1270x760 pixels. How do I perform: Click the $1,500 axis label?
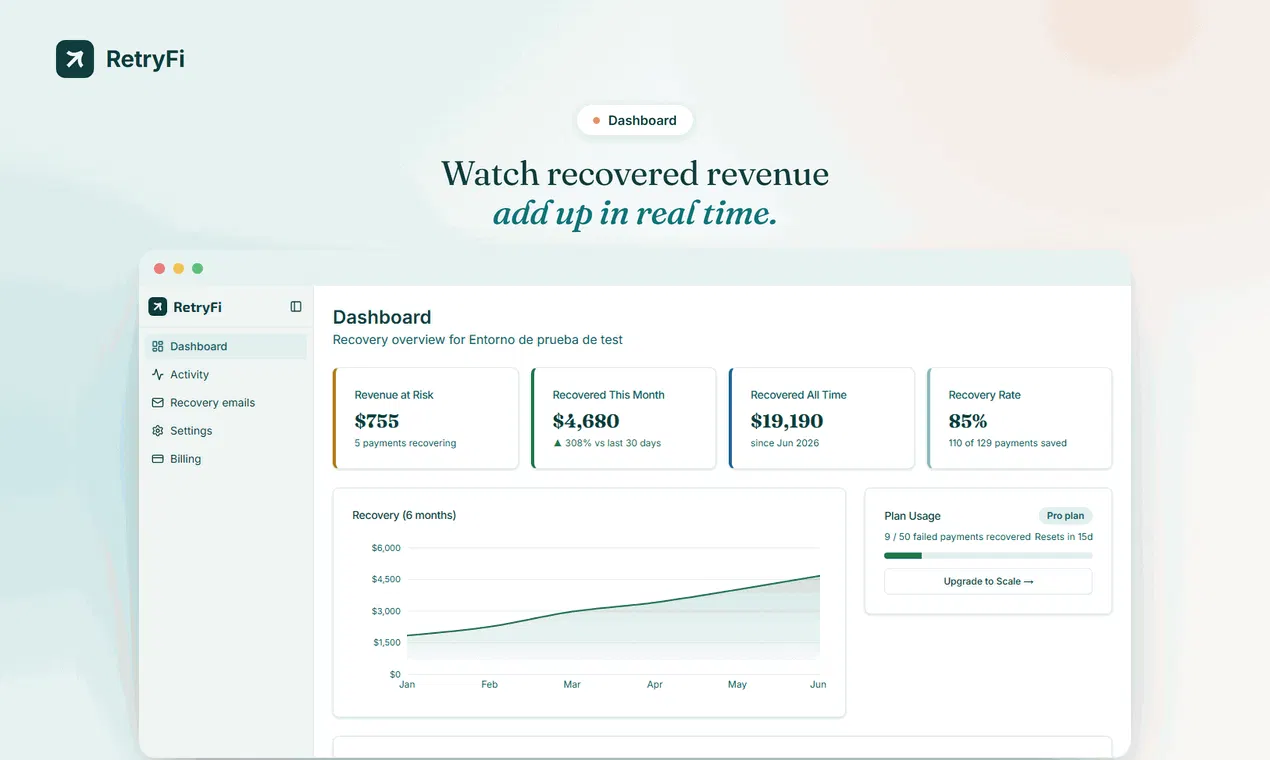point(386,642)
